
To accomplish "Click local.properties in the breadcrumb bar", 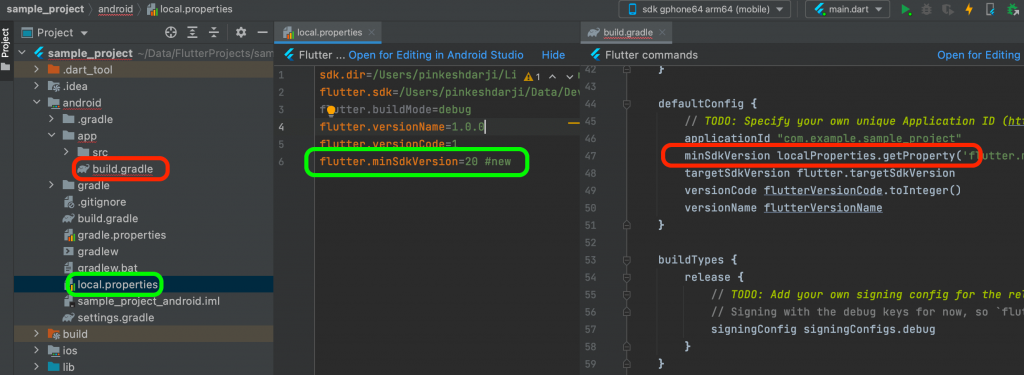I will coord(197,9).
